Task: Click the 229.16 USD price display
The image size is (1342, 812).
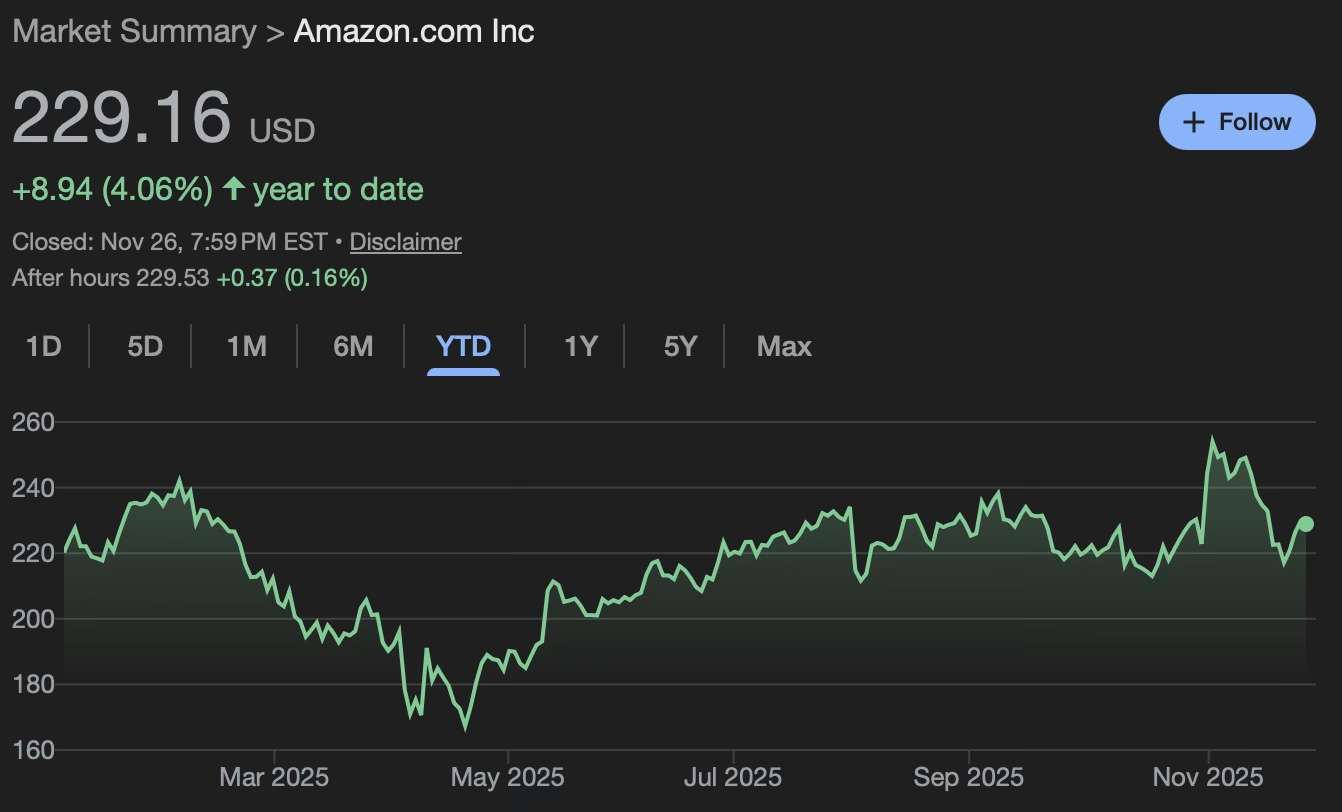Action: pyautogui.click(x=120, y=120)
